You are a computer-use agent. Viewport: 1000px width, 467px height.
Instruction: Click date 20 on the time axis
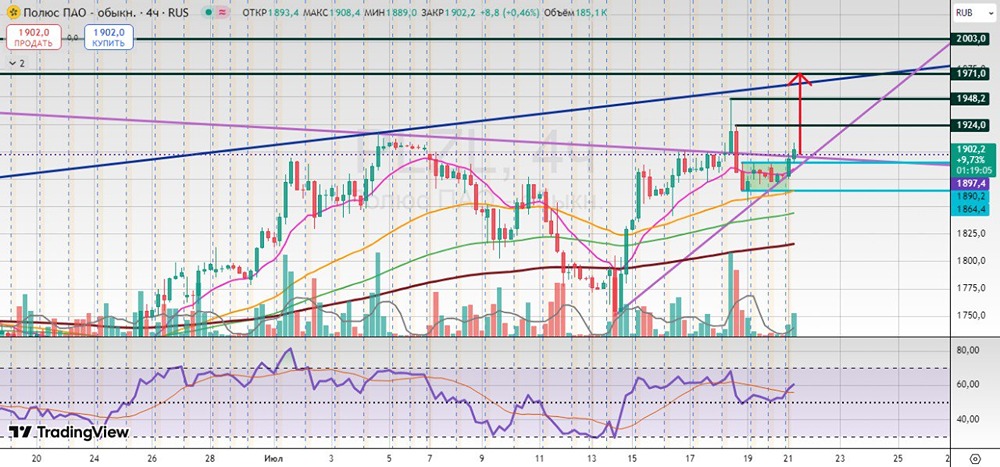[x=36, y=458]
